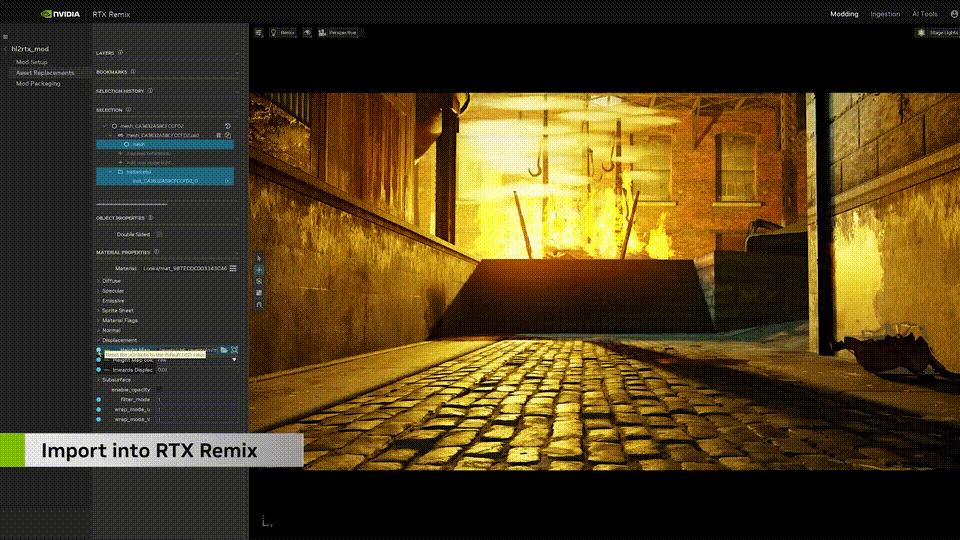Open the AI Tools tab
The image size is (960, 540).
tap(924, 13)
